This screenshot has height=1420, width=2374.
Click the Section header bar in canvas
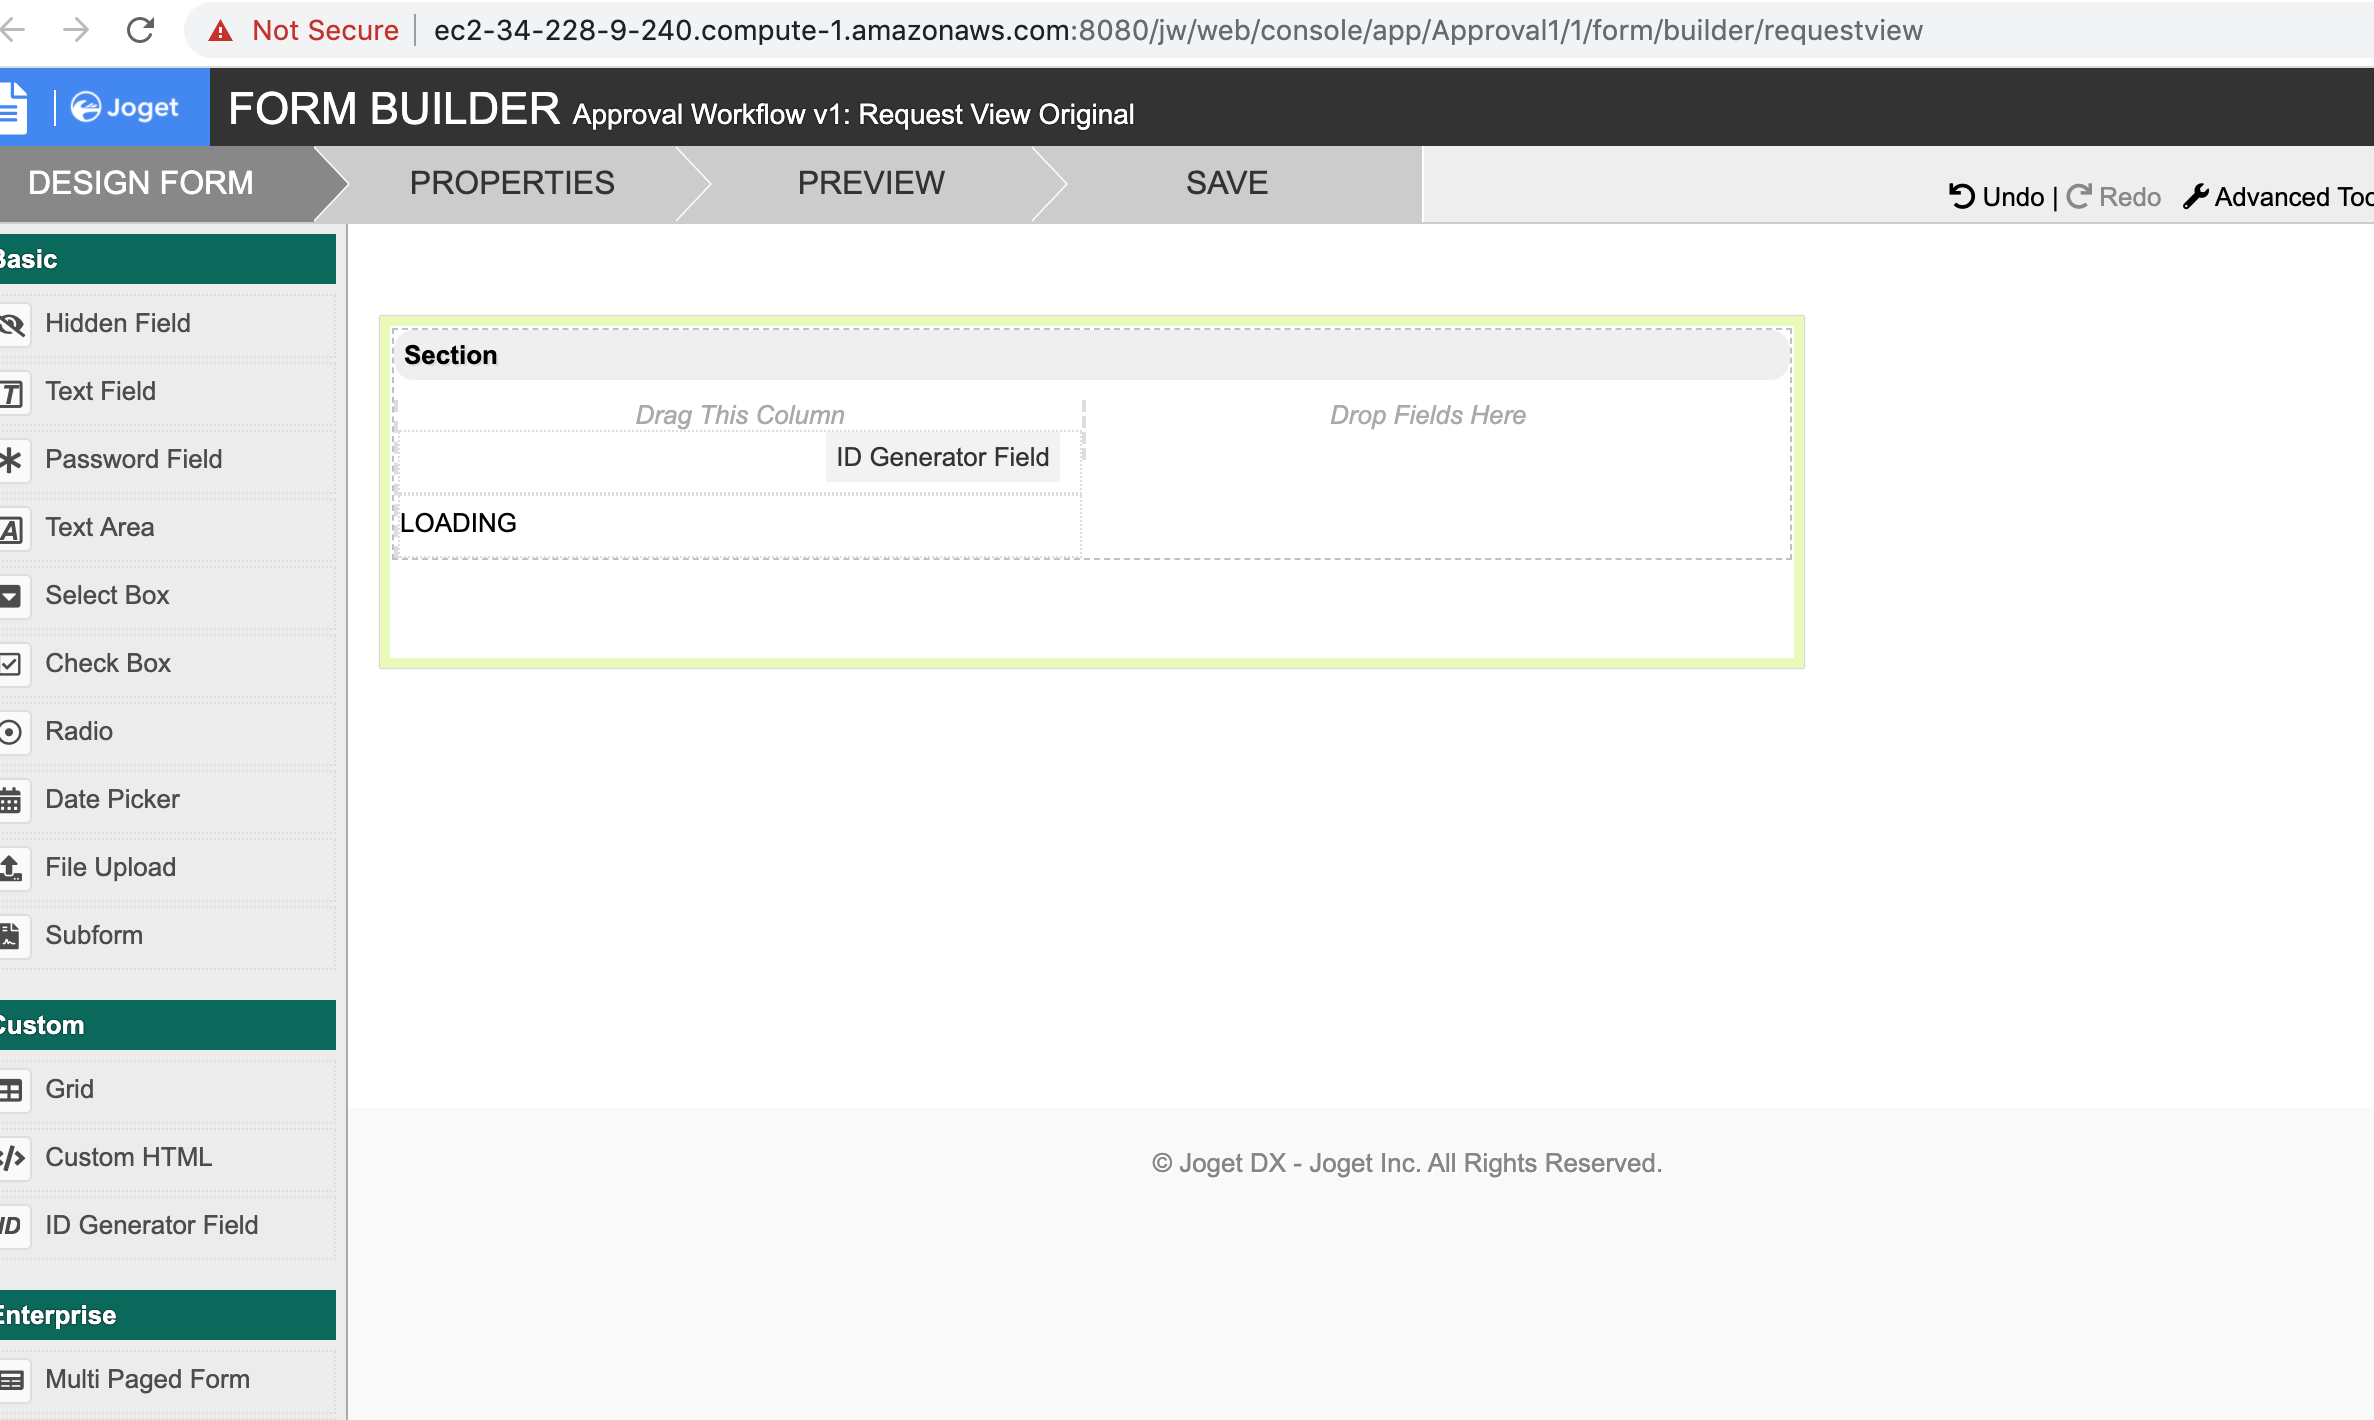(x=1090, y=355)
